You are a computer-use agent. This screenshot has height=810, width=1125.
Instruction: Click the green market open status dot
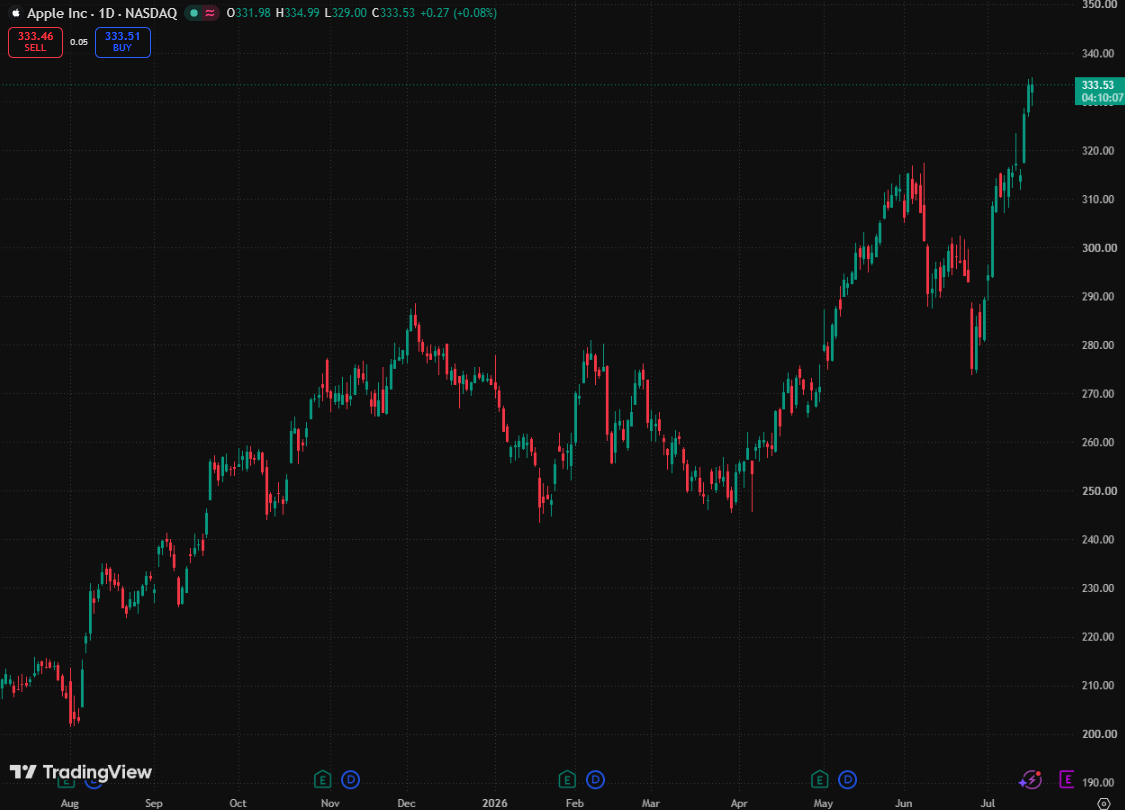point(194,13)
